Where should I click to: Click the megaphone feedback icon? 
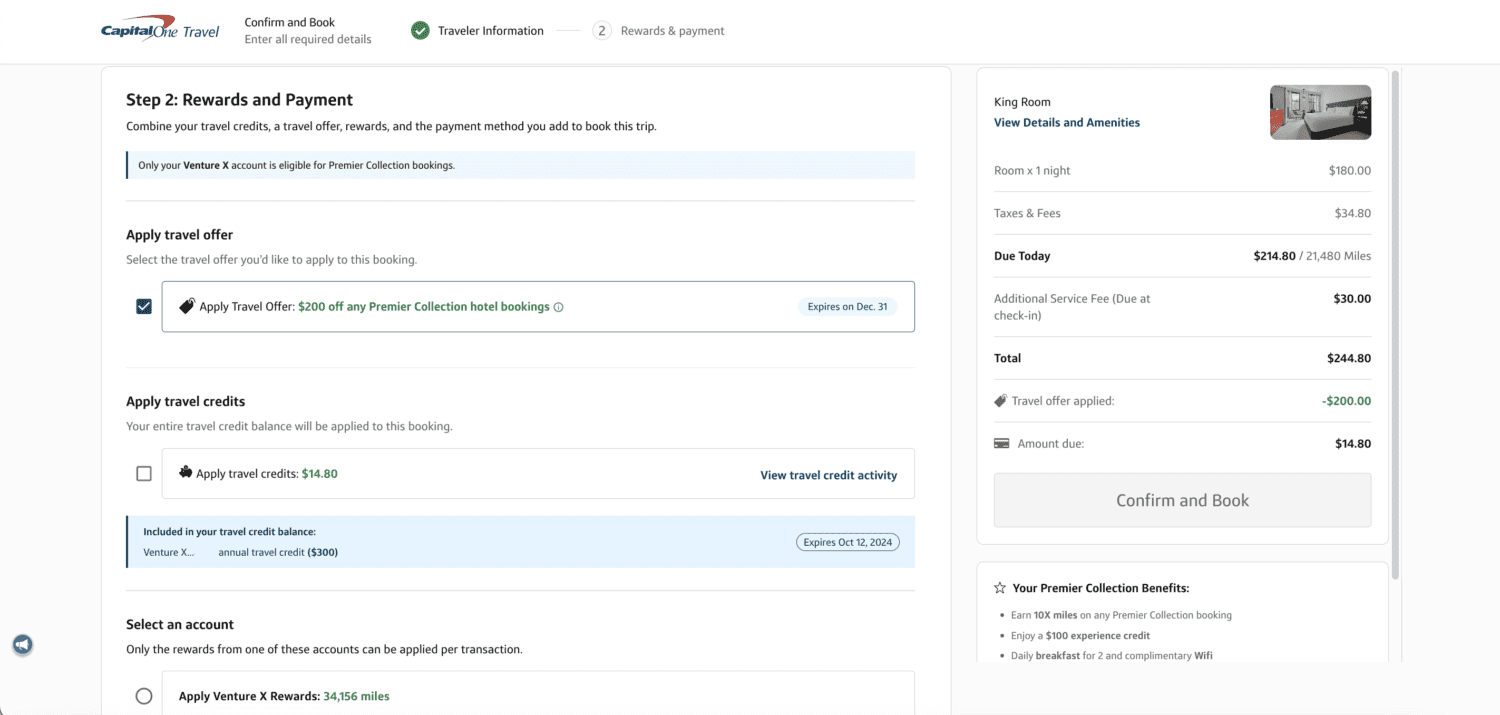(x=22, y=645)
